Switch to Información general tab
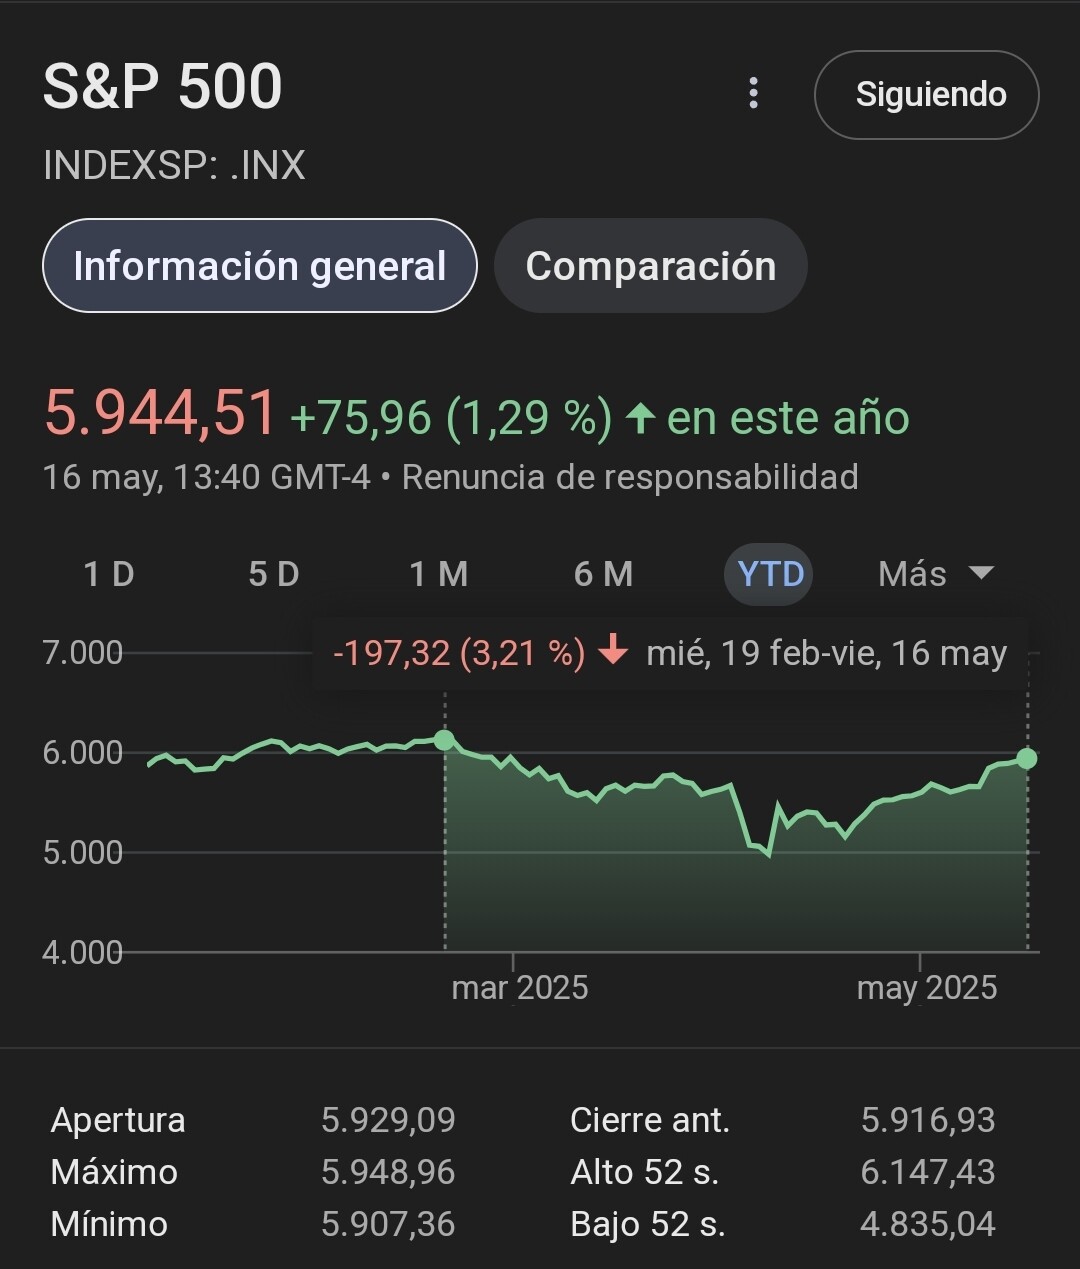1080x1269 pixels. click(x=259, y=266)
